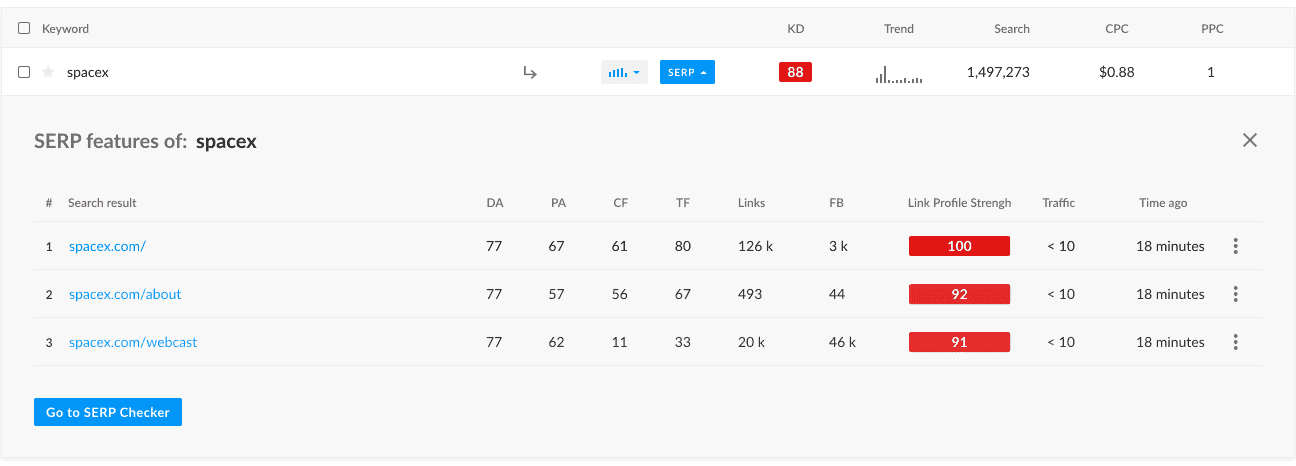Screen dimensions: 1296x466
Task: Click the Link Profile Strength 100 bar
Action: (959, 246)
